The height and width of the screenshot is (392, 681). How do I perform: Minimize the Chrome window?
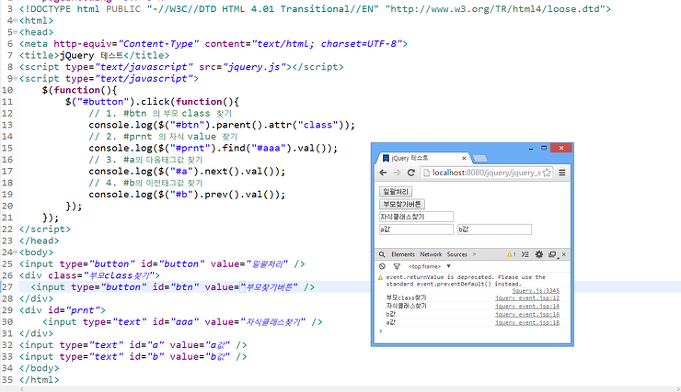point(531,148)
